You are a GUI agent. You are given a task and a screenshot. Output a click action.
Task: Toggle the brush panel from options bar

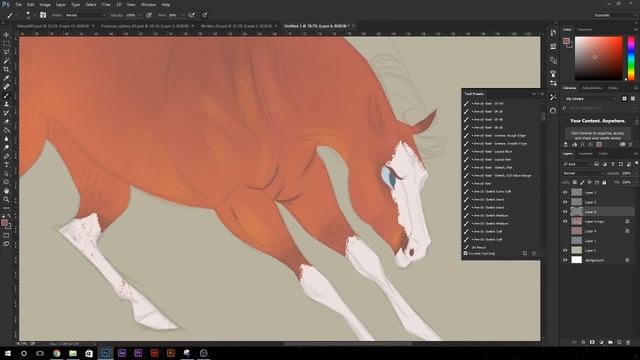click(x=43, y=15)
